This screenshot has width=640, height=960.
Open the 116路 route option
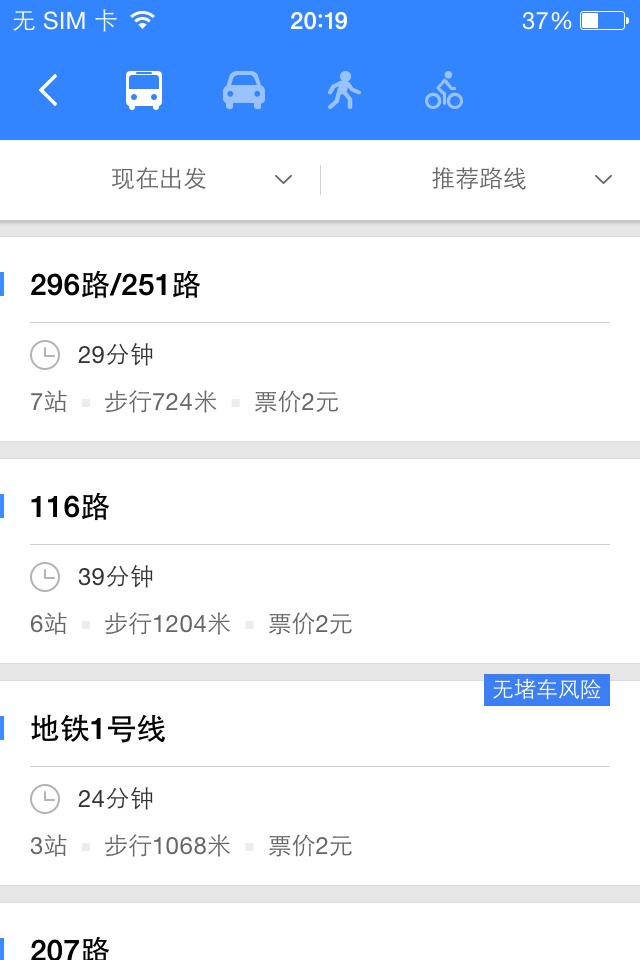click(x=70, y=508)
